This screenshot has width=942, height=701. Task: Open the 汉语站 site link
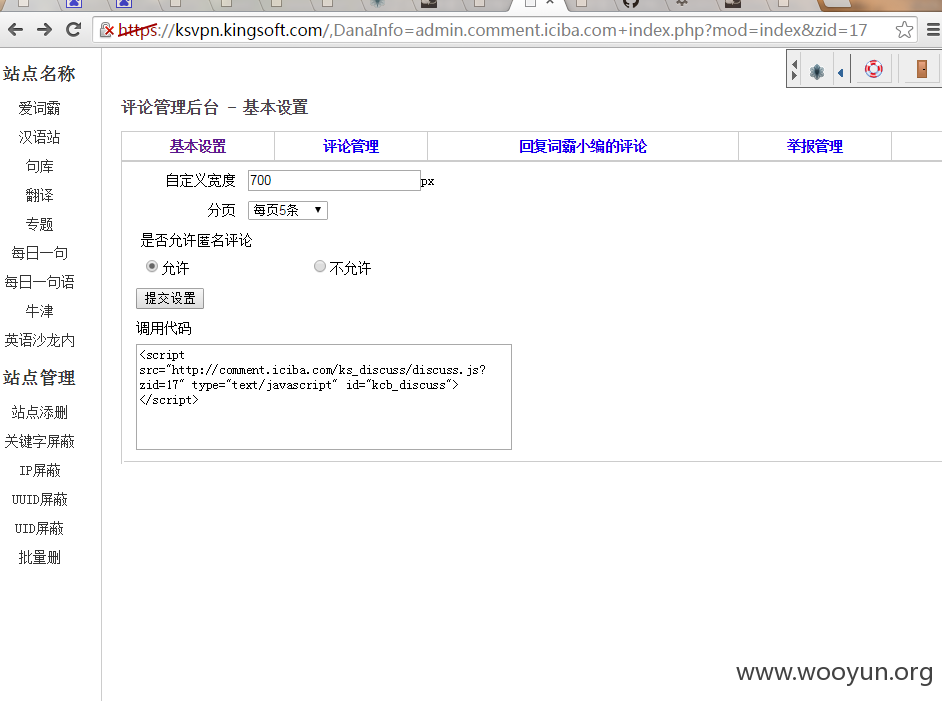coord(40,137)
